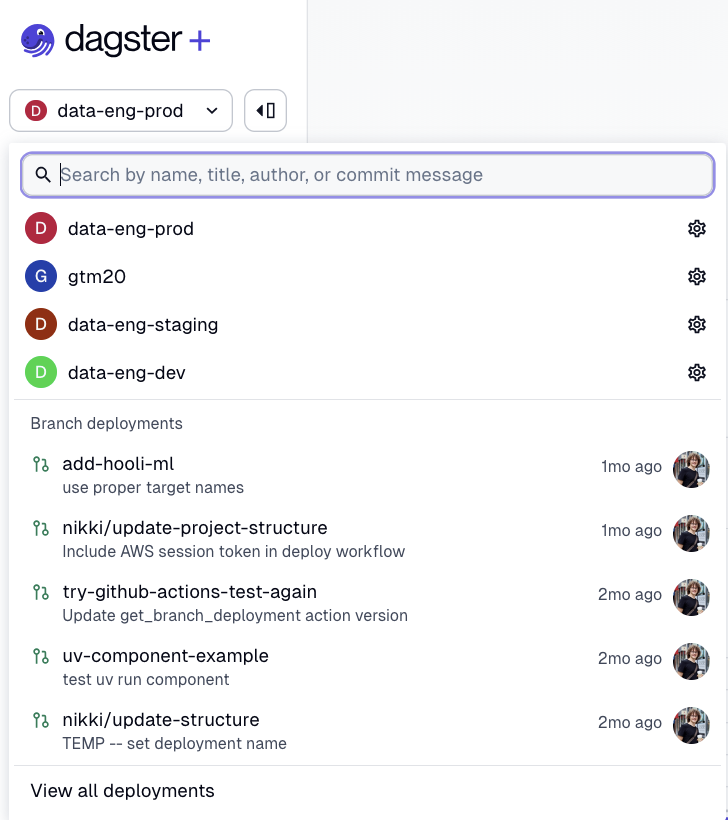Collapse the sidebar with the panel icon
Viewport: 728px width, 820px height.
pyautogui.click(x=265, y=111)
